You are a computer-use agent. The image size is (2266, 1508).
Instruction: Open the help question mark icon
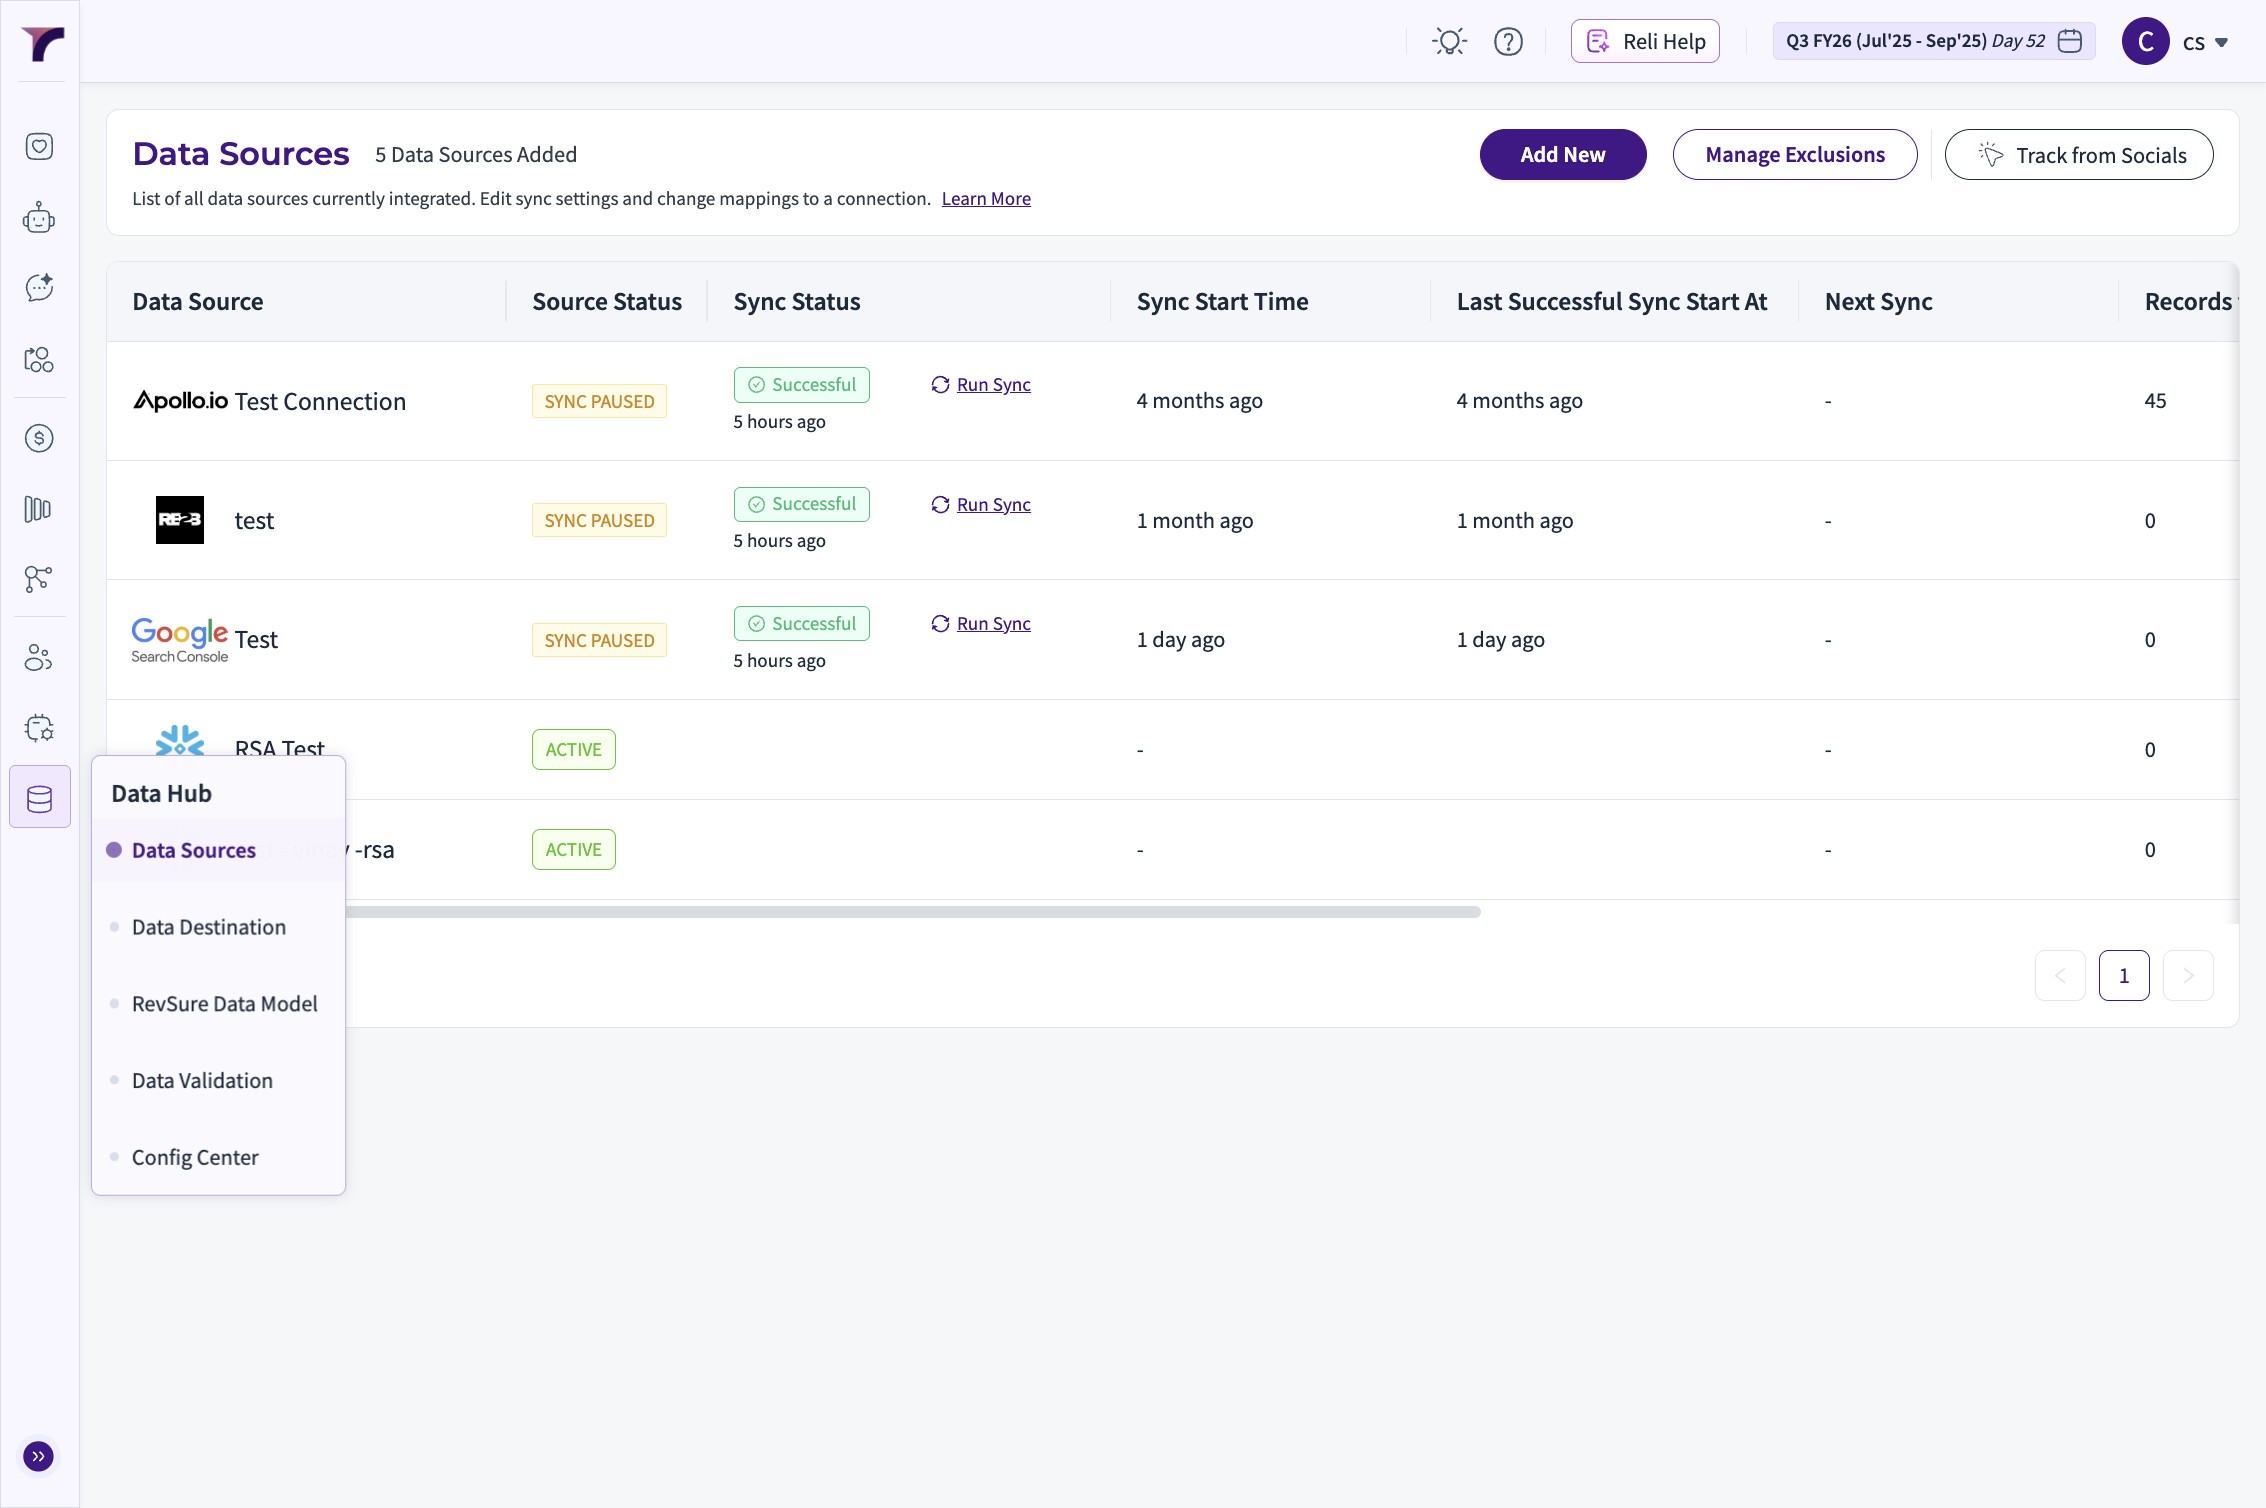click(x=1508, y=41)
